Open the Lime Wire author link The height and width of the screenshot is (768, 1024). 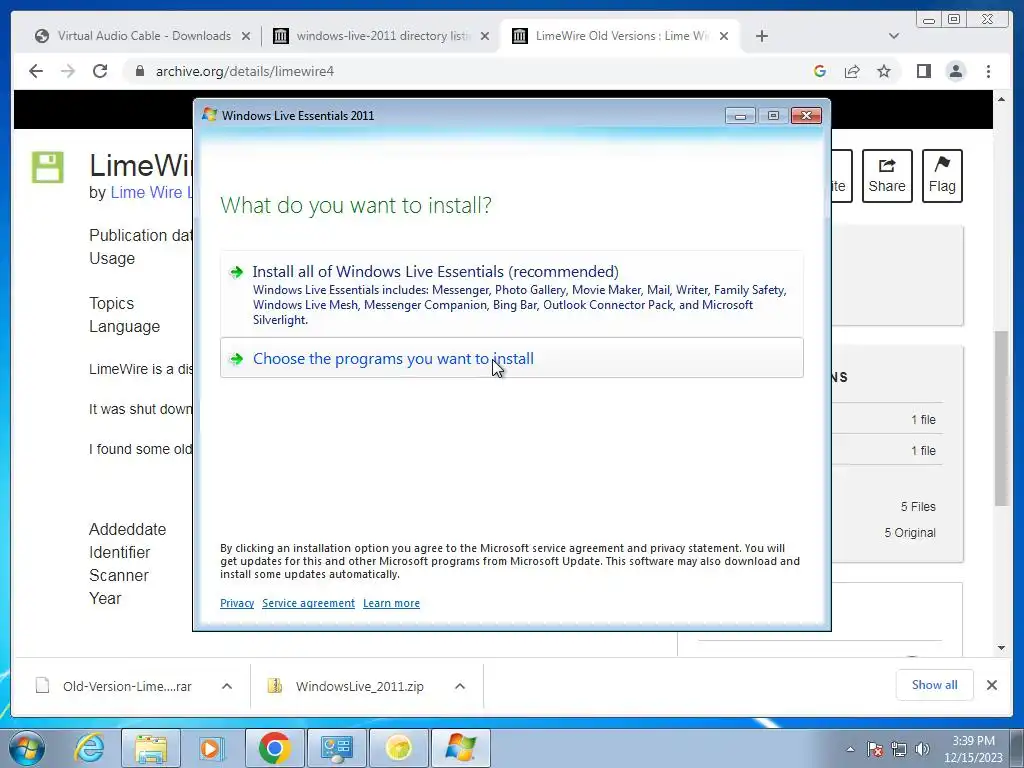pyautogui.click(x=151, y=192)
